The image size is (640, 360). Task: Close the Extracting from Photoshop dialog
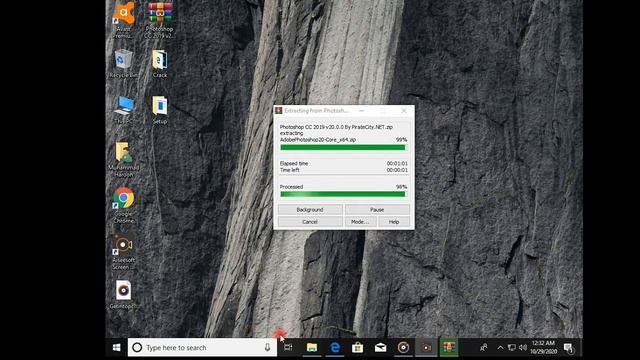404,111
